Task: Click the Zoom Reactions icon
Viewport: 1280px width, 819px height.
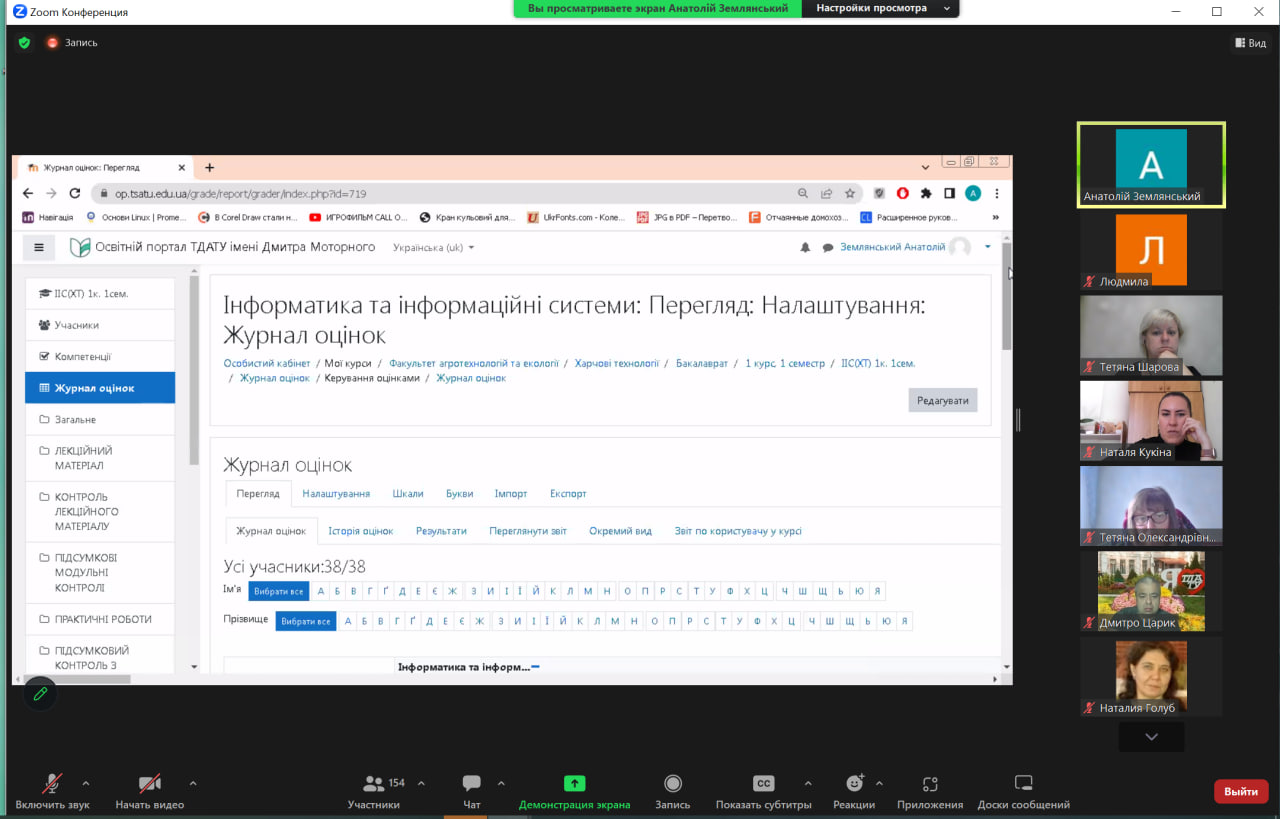Action: coord(854,784)
